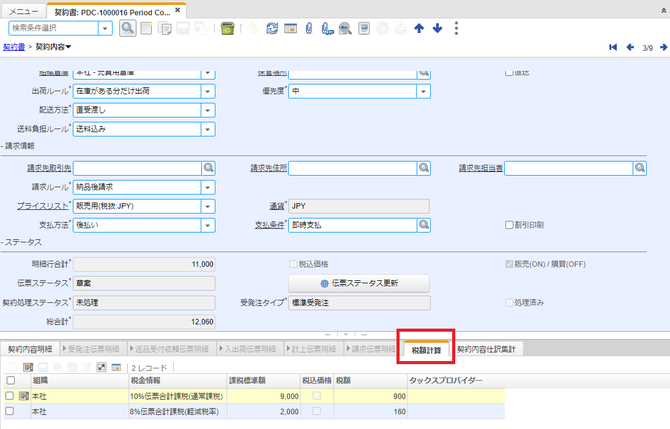Click into the 請求先取引先 input field
This screenshot has width=670, height=429.
(137, 168)
